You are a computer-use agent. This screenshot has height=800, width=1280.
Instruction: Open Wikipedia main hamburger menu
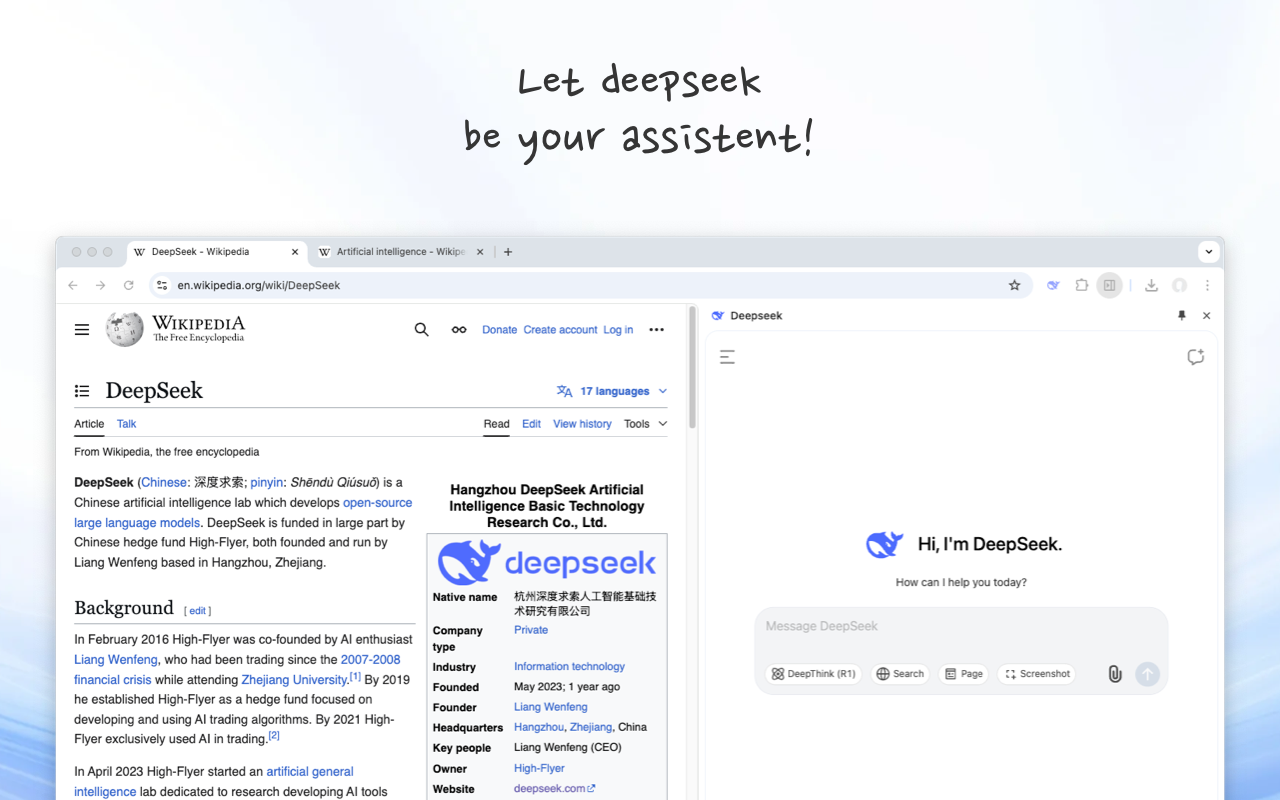pyautogui.click(x=82, y=329)
